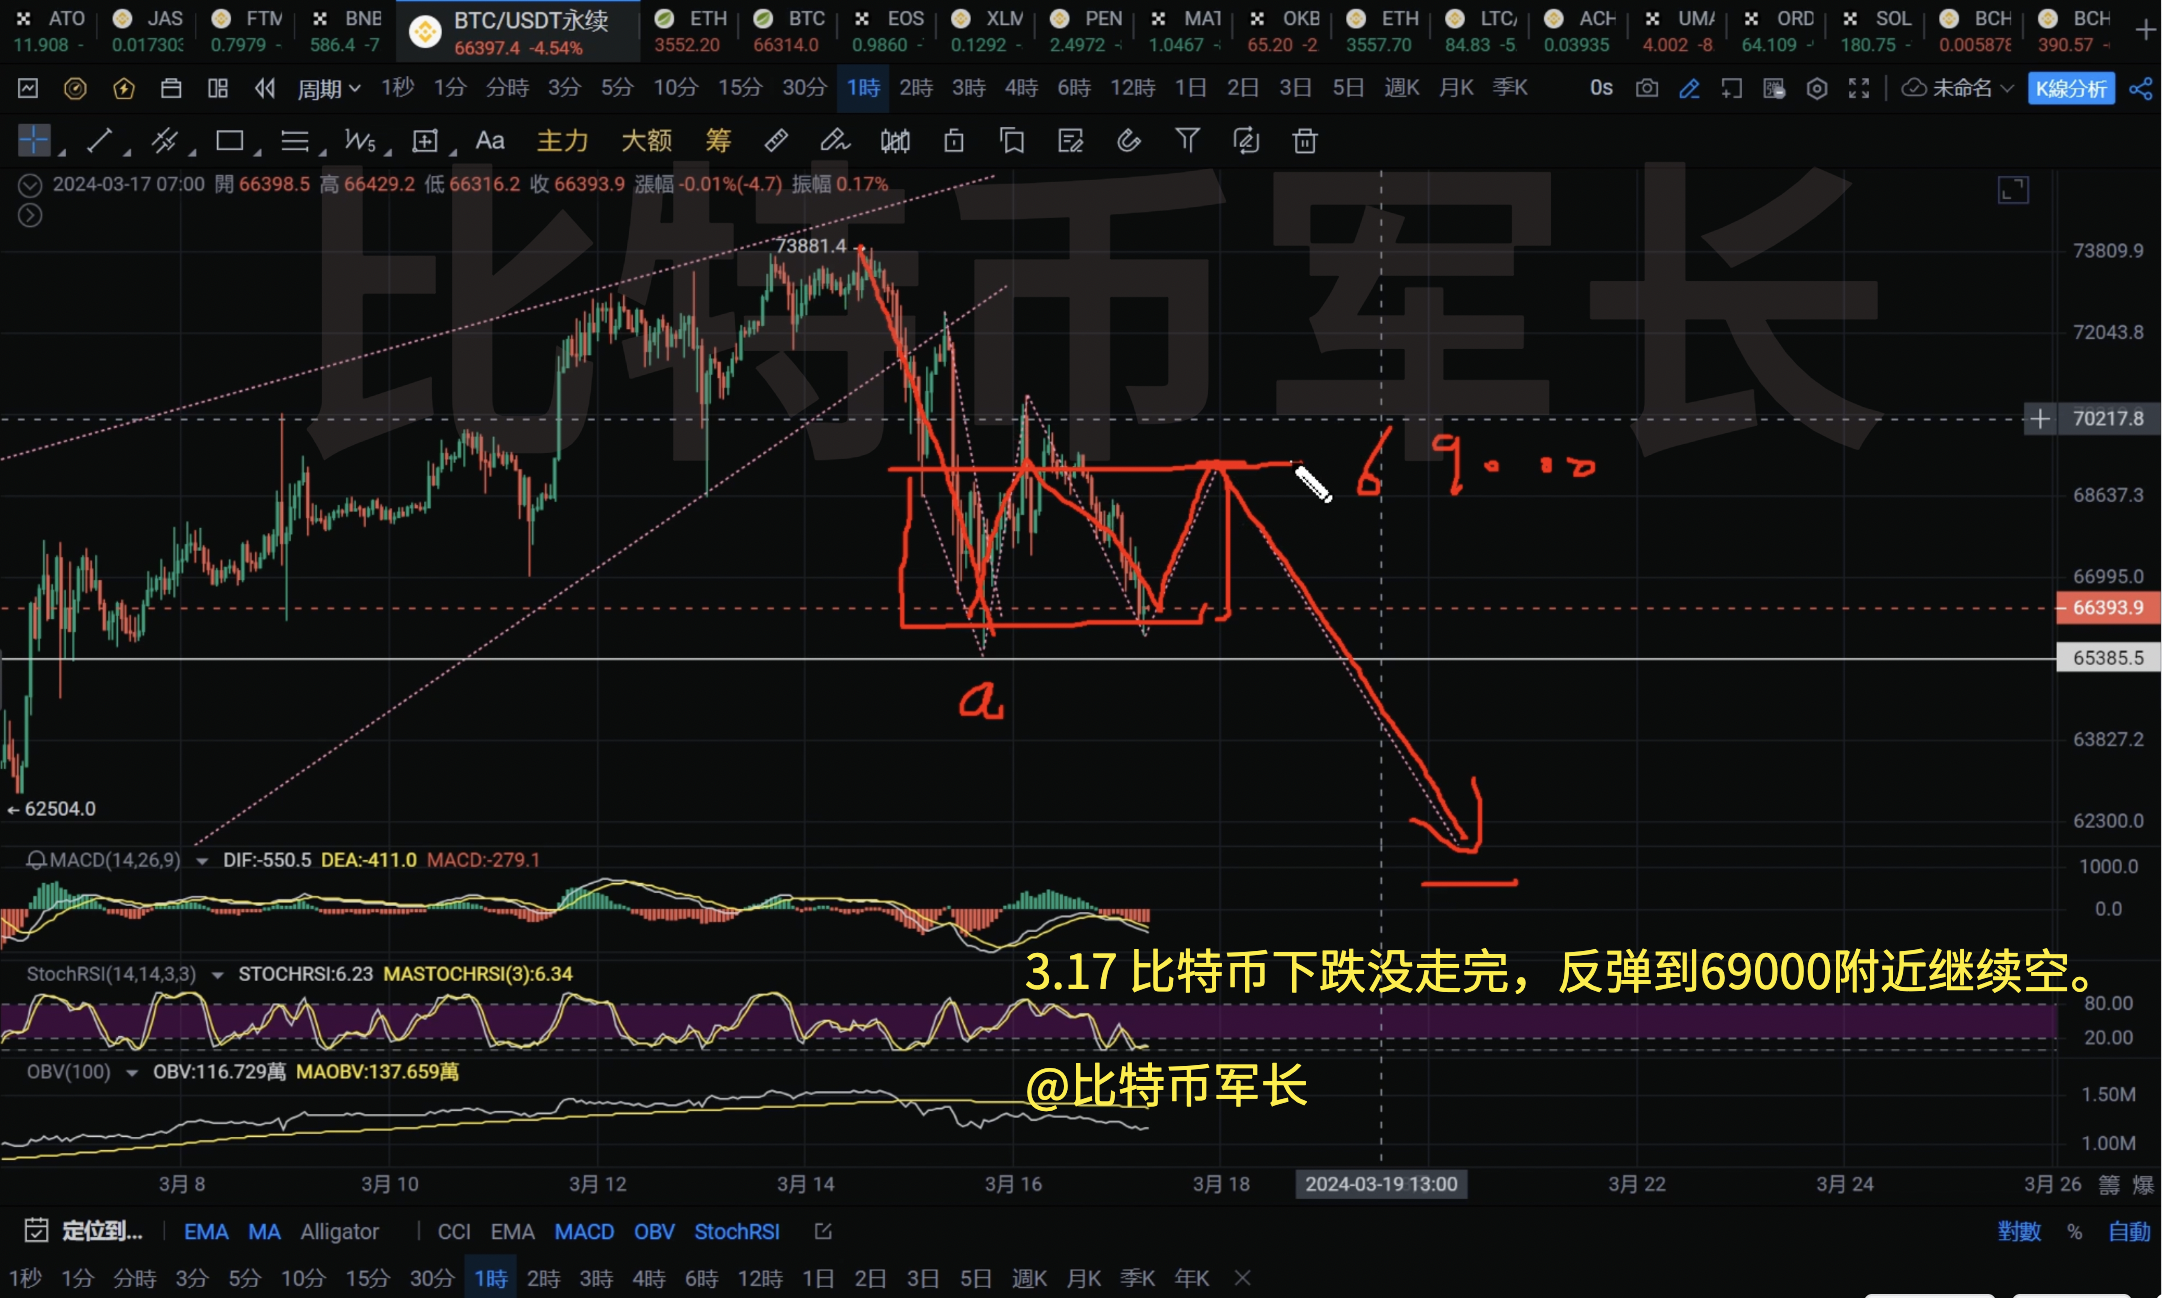Image resolution: width=2162 pixels, height=1298 pixels.
Task: Open the multi-pane layout icon
Action: 218,88
